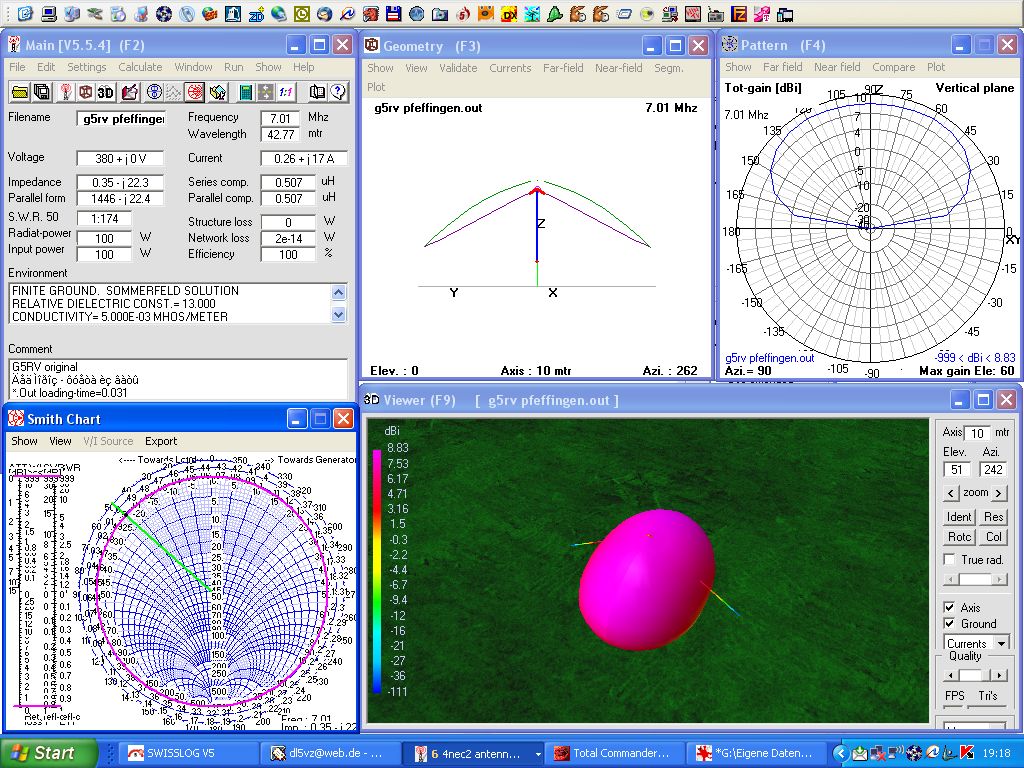Click the Comment text box with G5RV original
Screen dimensions: 1024x768
point(178,379)
